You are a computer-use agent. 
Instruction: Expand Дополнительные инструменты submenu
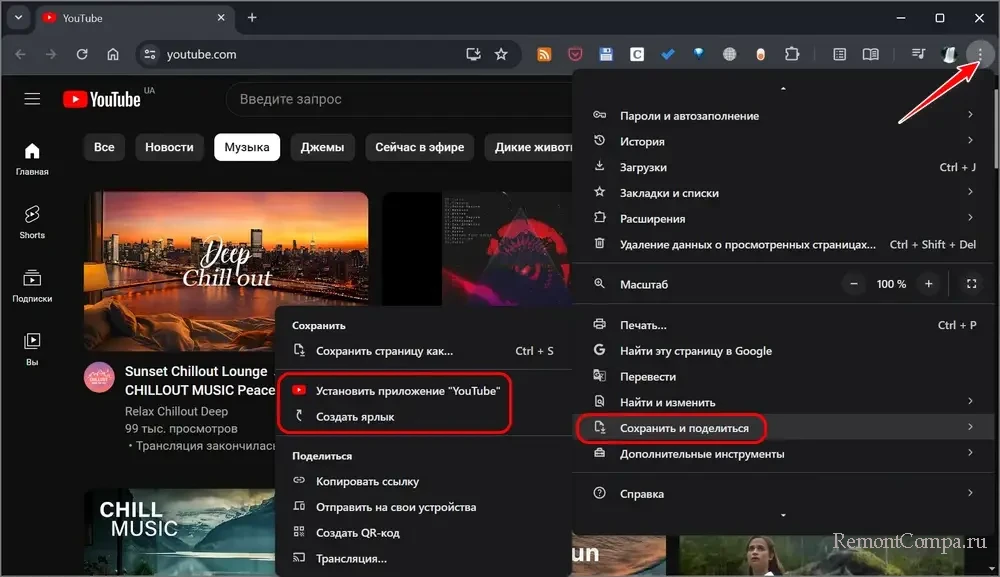point(783,453)
